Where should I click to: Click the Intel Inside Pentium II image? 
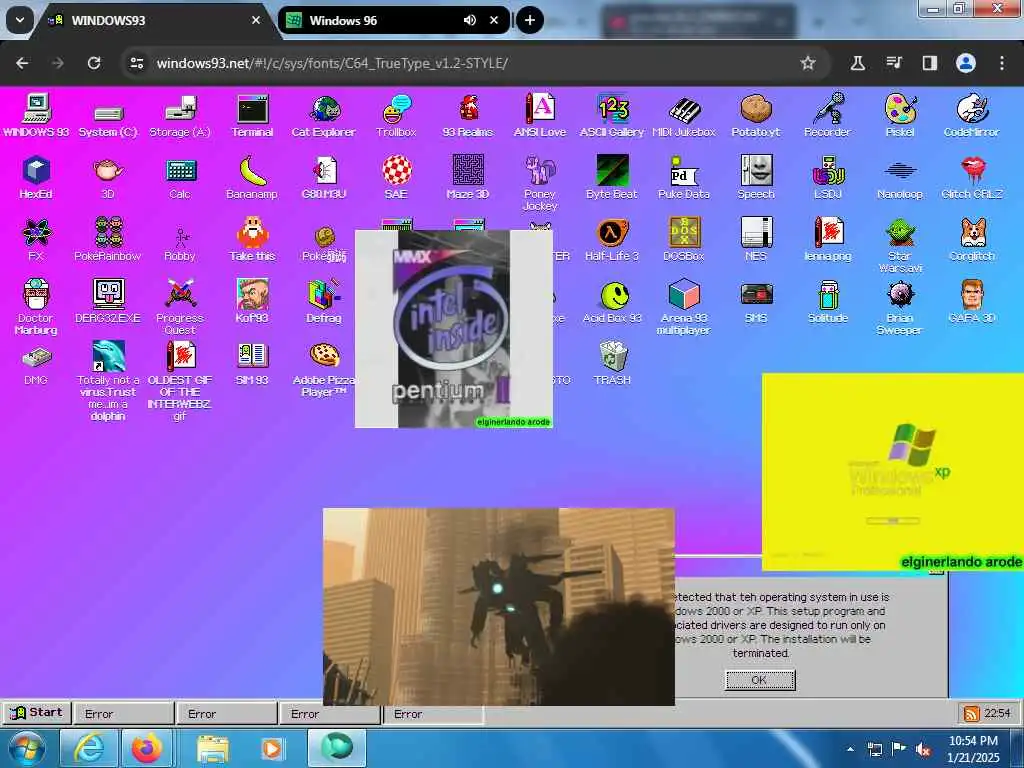coord(454,328)
